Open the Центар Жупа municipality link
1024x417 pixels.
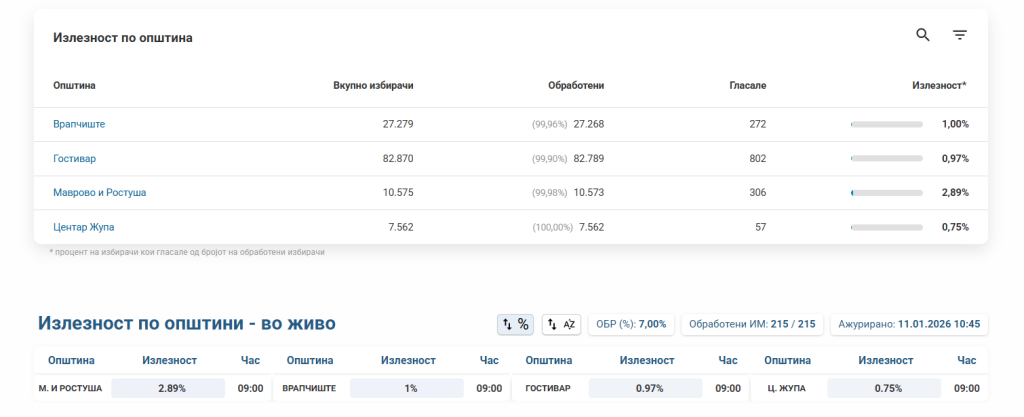[83, 227]
